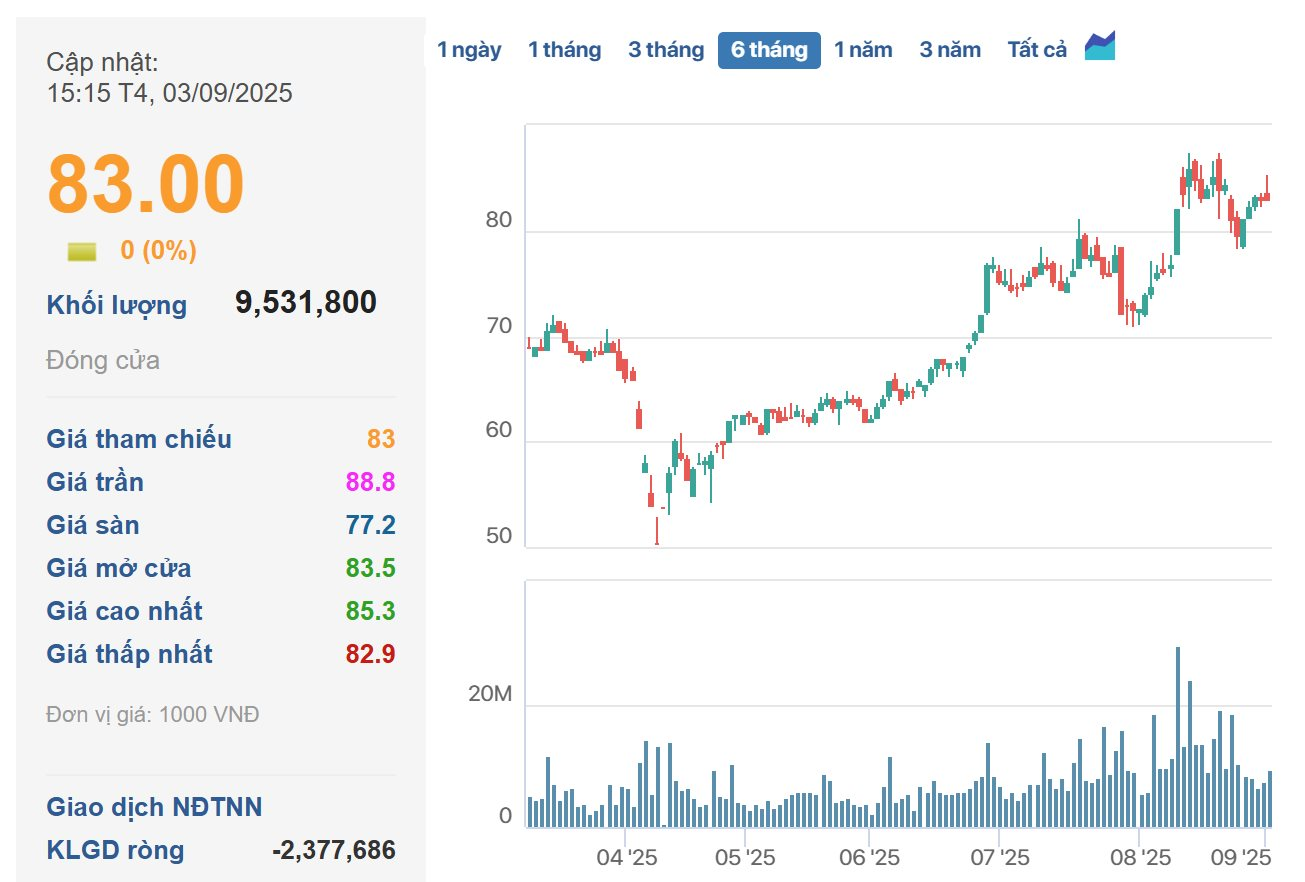
Task: Click the Khối lượng value 9,531,800
Action: (x=306, y=303)
